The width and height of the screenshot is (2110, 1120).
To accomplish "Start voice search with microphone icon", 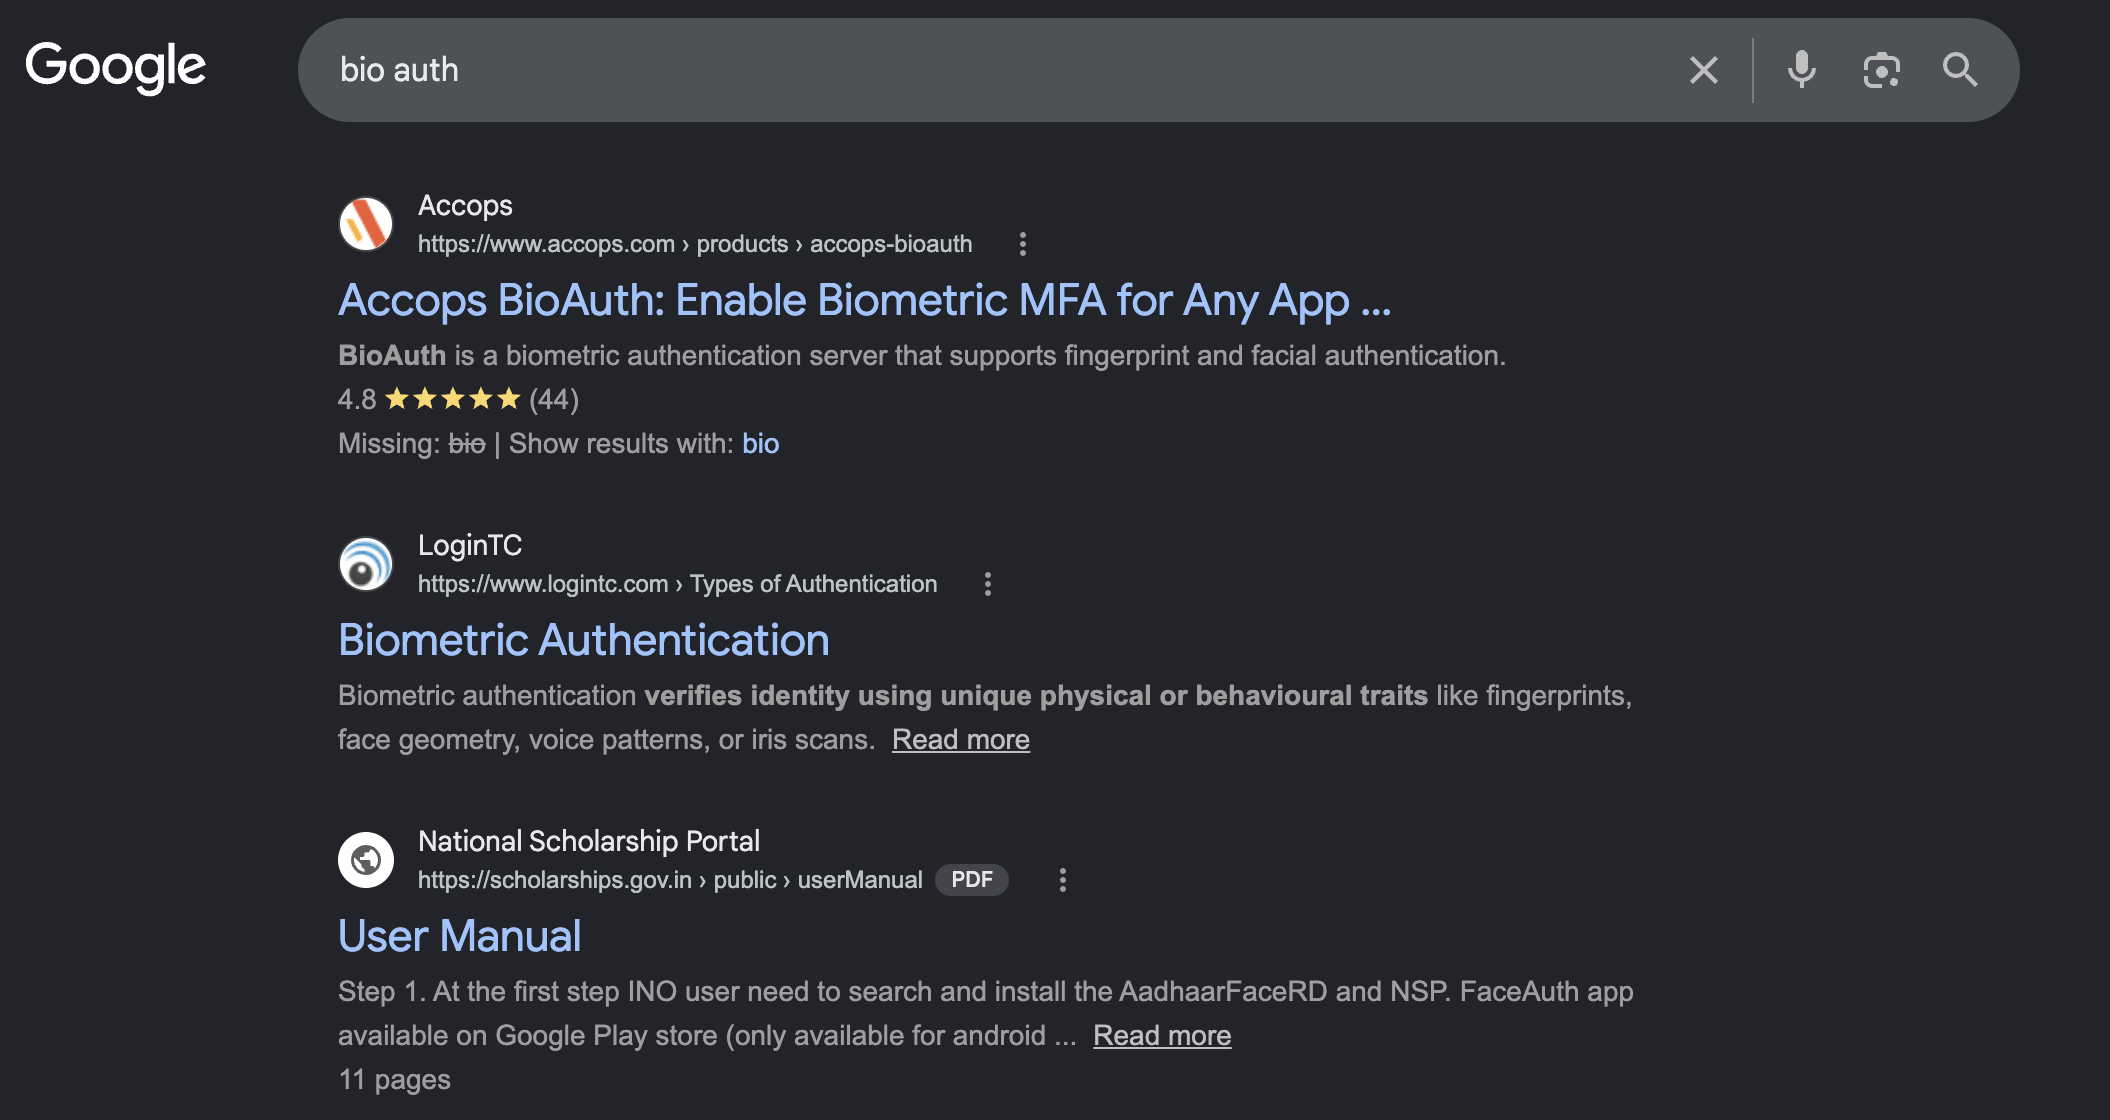I will 1802,70.
